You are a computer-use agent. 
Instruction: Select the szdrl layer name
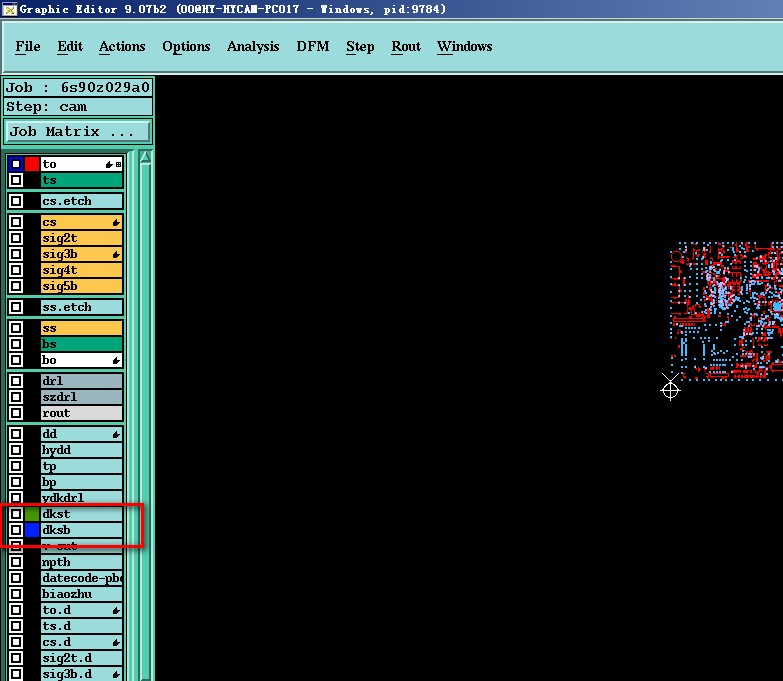pos(82,396)
